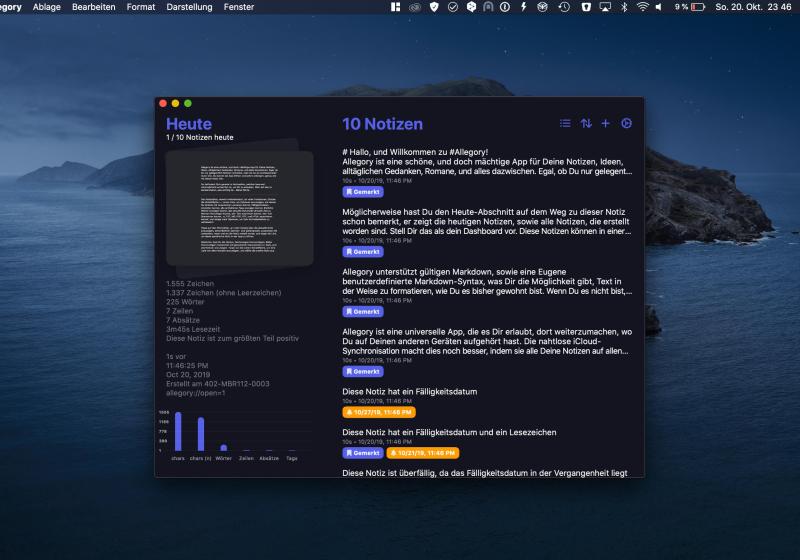This screenshot has height=560, width=800.
Task: Click the shield icon in menu bar
Action: (x=434, y=7)
